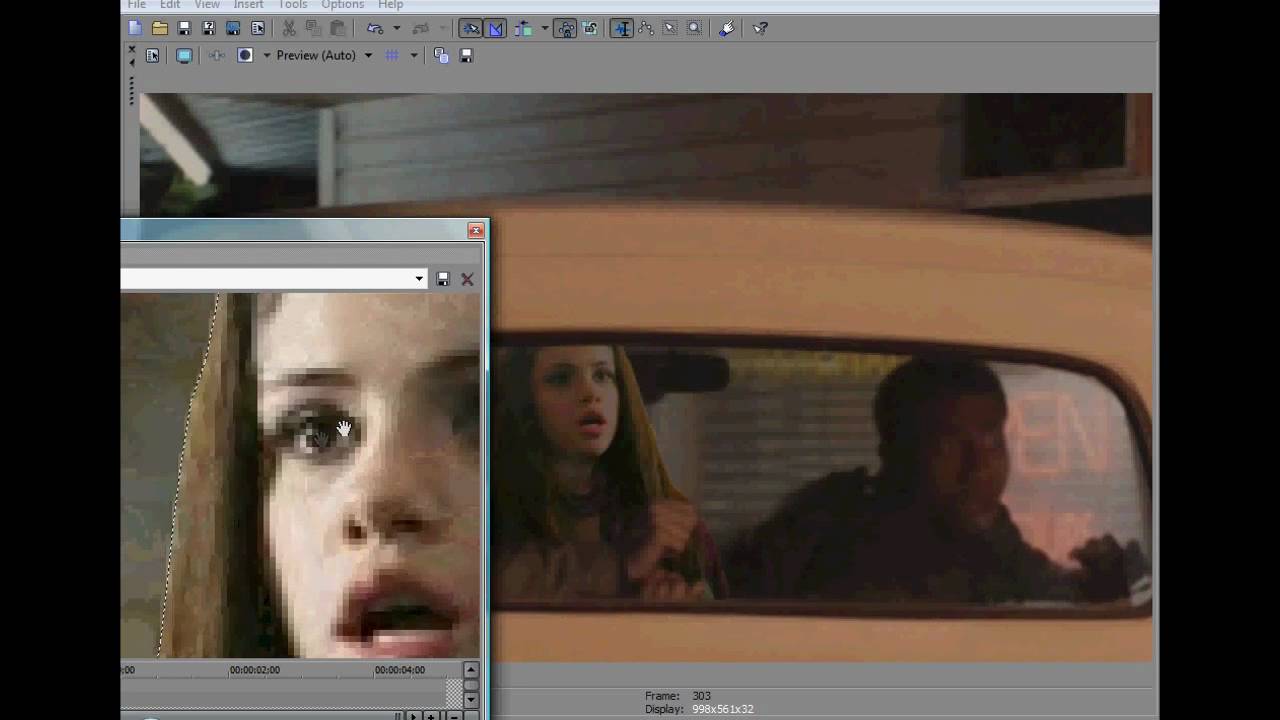Create a new project with New icon
This screenshot has height=720, width=1280.
pos(135,28)
